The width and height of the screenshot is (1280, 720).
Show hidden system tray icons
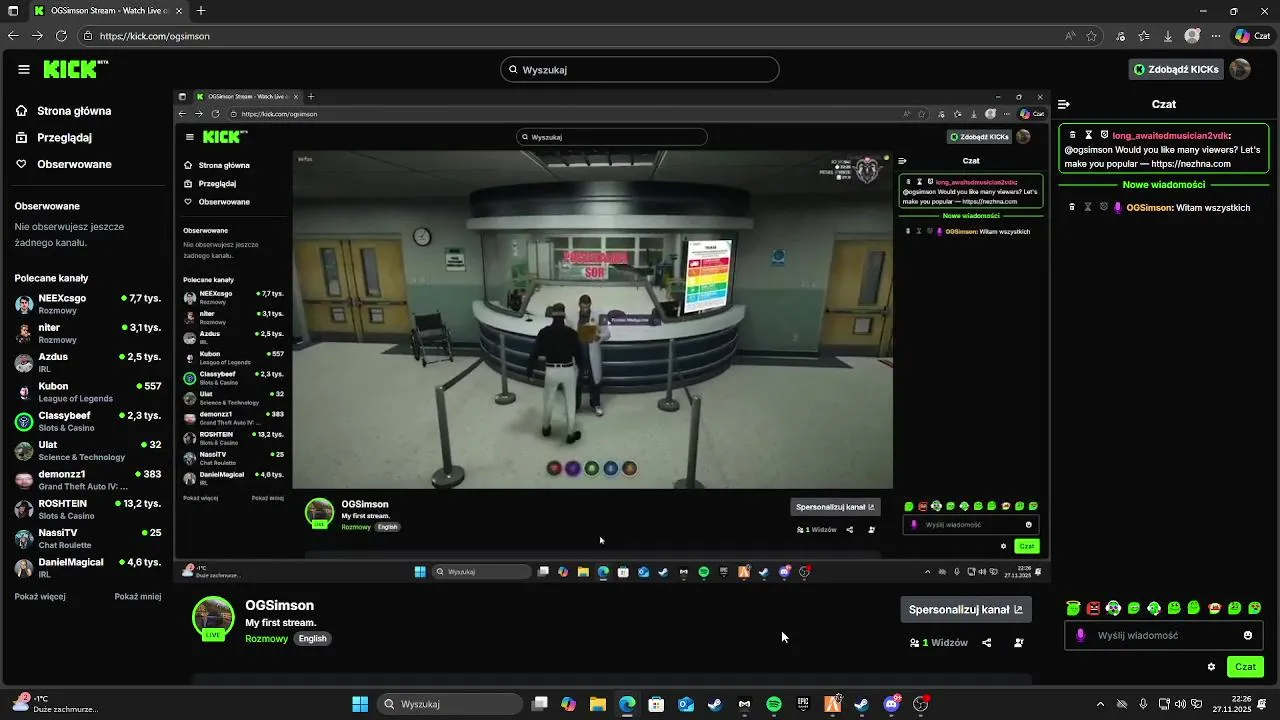[1101, 704]
